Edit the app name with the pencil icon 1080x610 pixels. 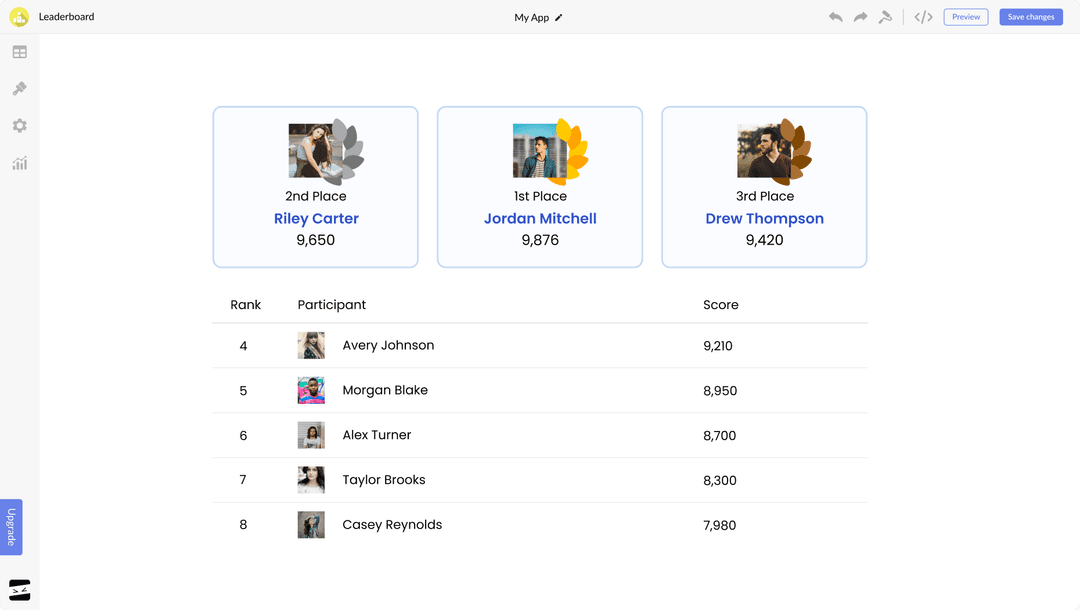tap(560, 17)
